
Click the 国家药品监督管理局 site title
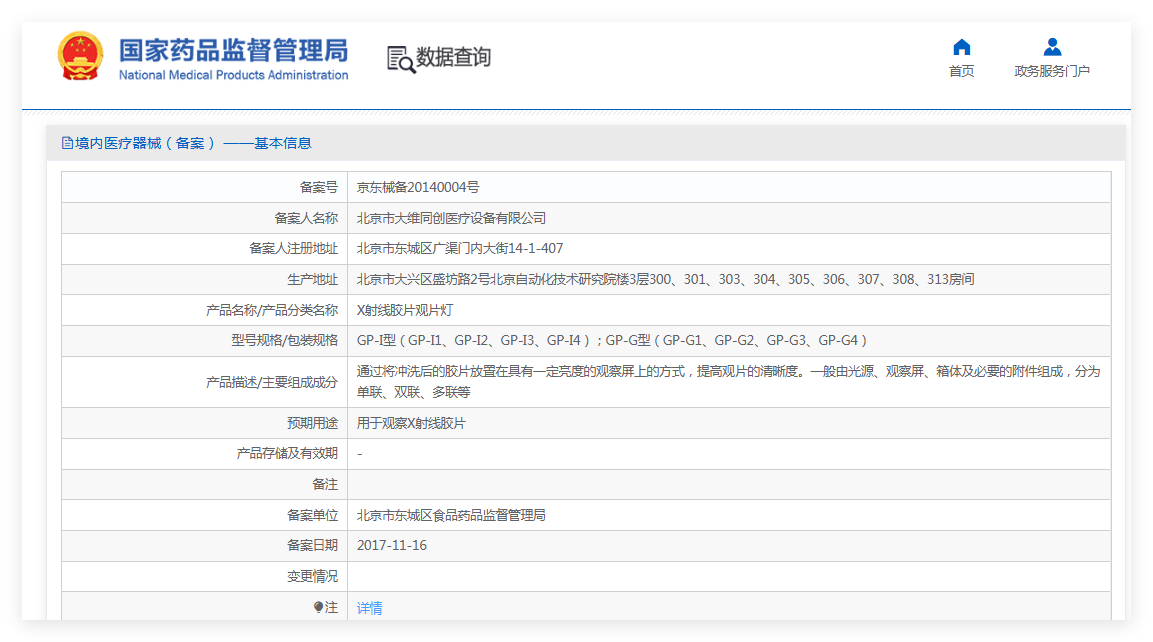pyautogui.click(x=233, y=50)
